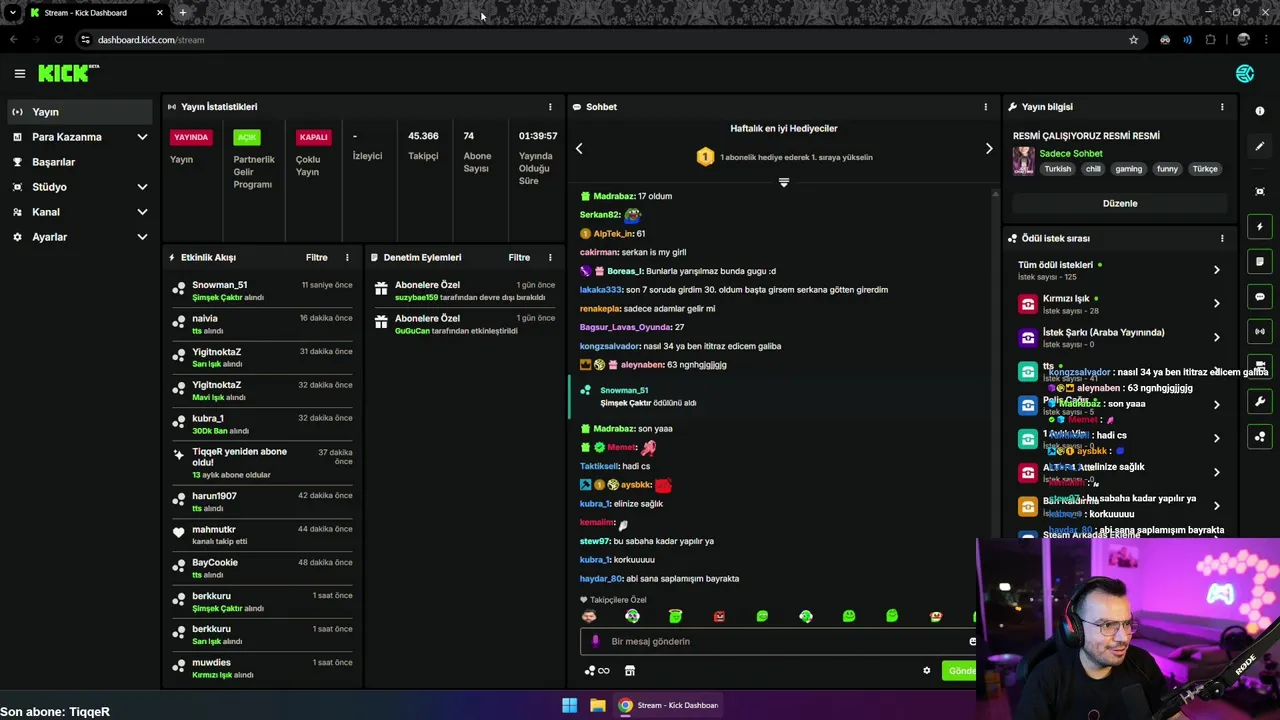
Task: Select the bearded face emote
Action: click(x=589, y=616)
